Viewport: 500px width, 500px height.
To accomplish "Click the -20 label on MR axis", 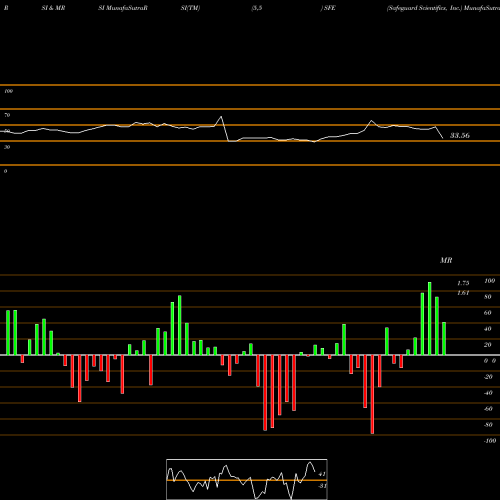I will [x=488, y=377].
